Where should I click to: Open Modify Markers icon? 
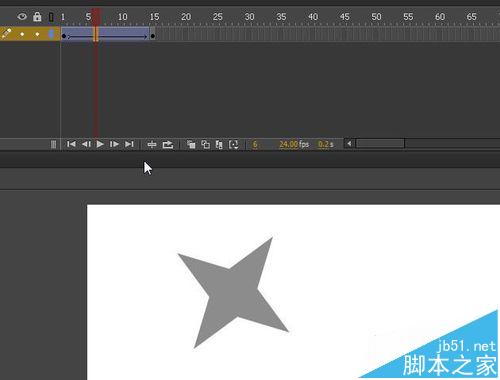click(x=234, y=144)
